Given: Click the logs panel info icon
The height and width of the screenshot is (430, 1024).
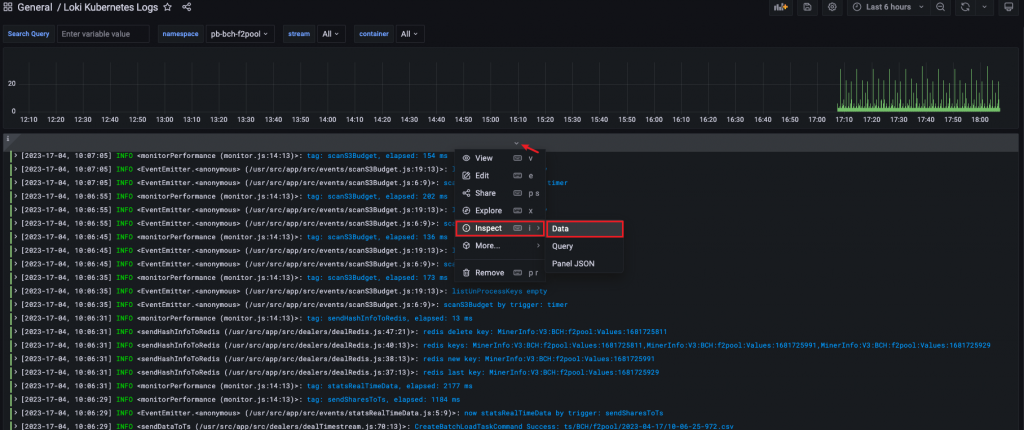Looking at the screenshot, I should tap(8, 139).
